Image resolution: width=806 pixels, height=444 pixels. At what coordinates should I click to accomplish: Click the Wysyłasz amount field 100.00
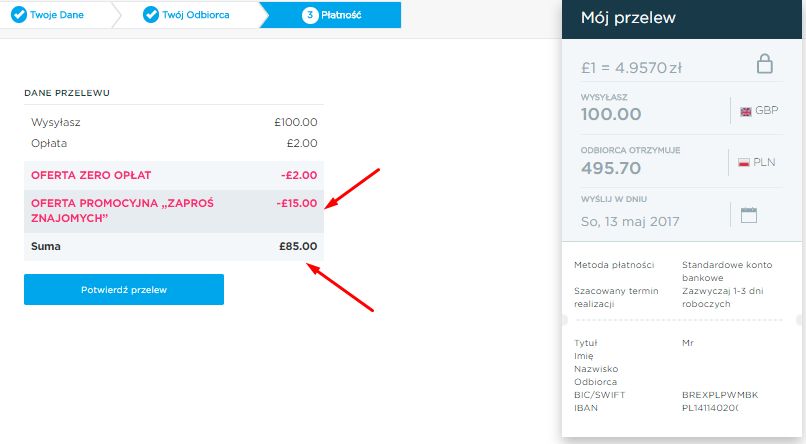coord(611,114)
